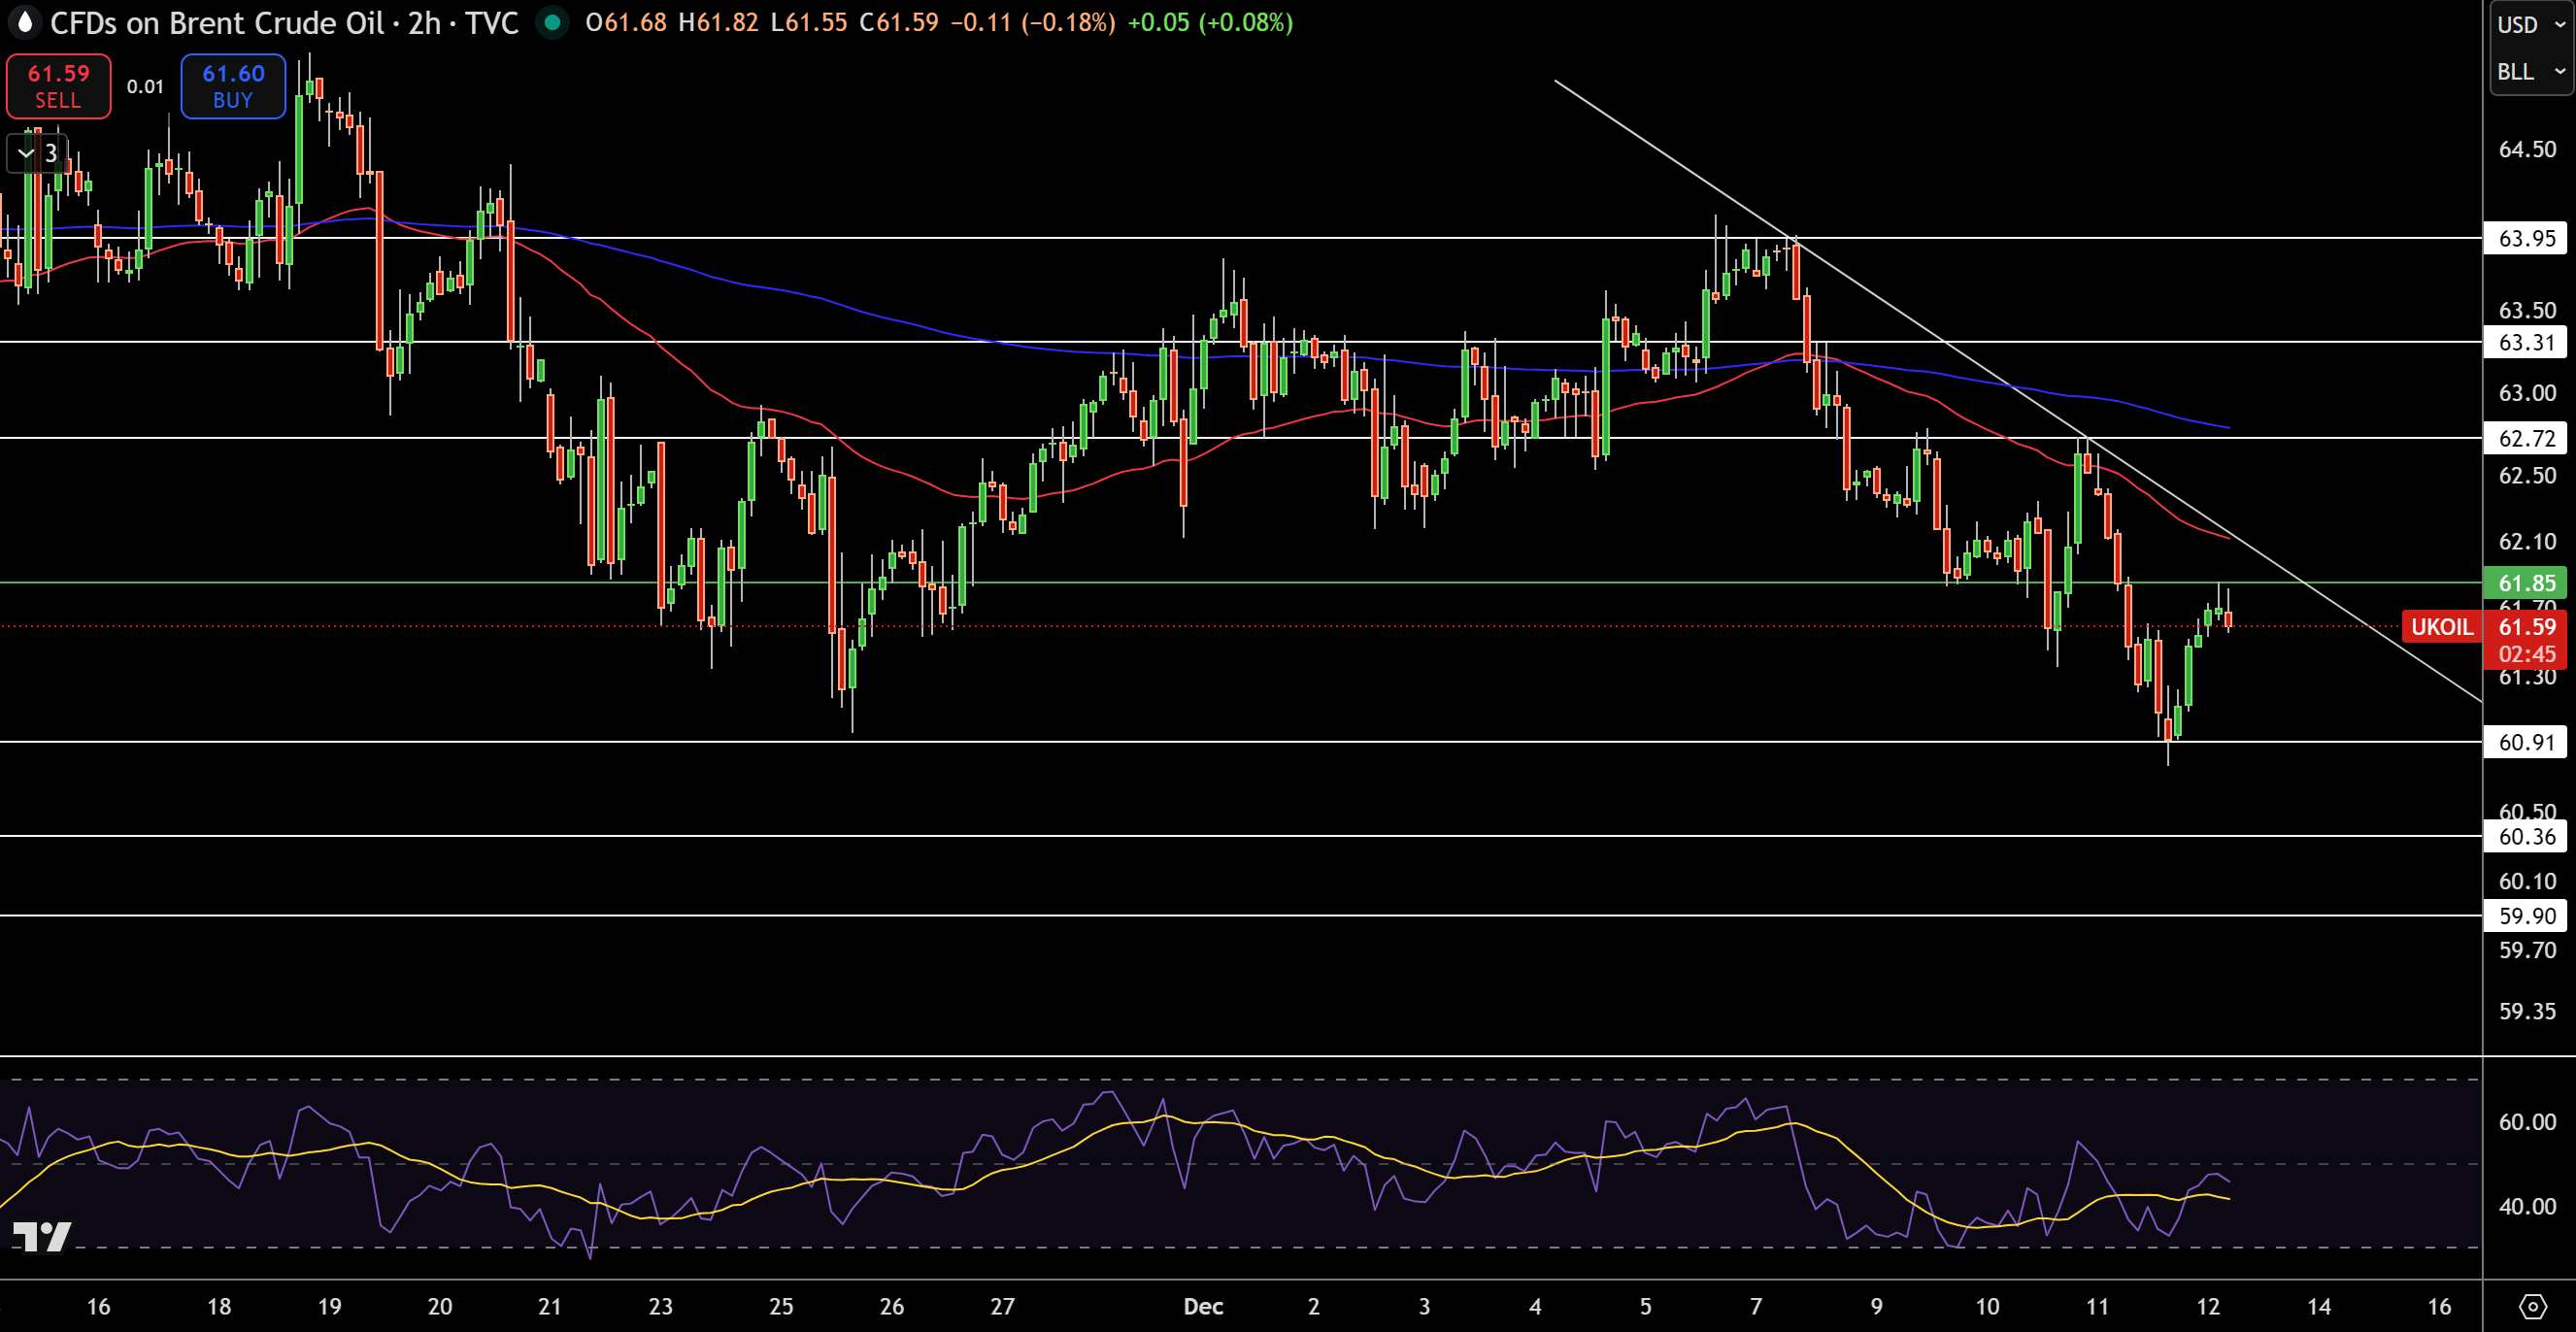Click the Brent Crude Oil droplet symbol icon
This screenshot has height=1332, width=2576.
pyautogui.click(x=25, y=22)
